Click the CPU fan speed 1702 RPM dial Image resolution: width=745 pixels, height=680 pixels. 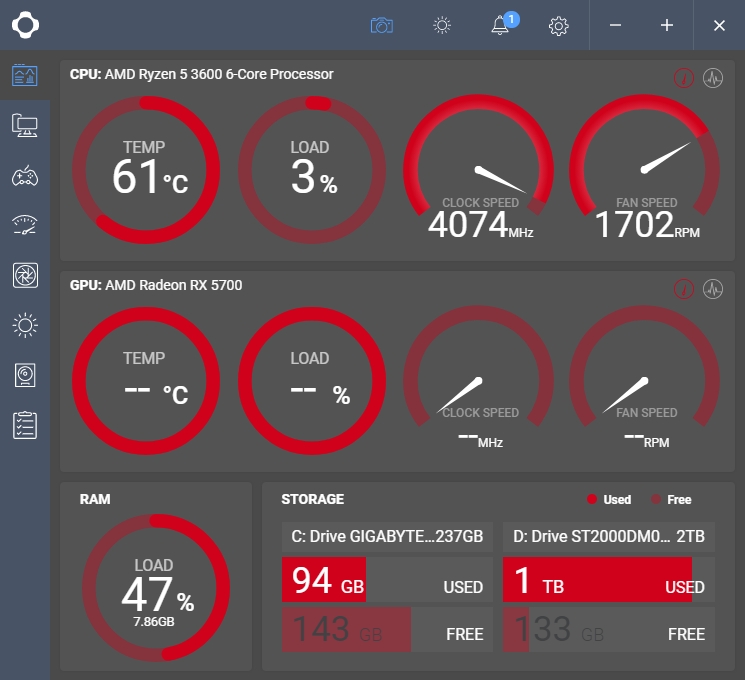(x=645, y=167)
